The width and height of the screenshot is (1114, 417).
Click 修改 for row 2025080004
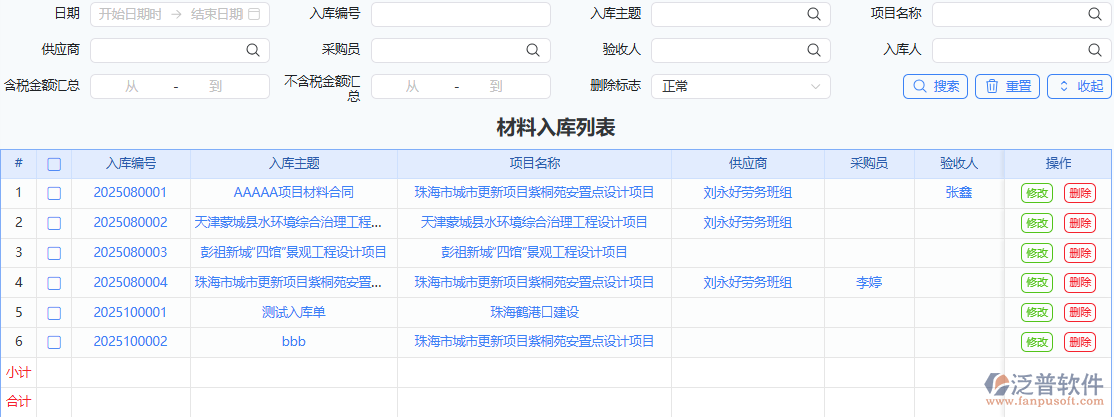[x=1037, y=283]
